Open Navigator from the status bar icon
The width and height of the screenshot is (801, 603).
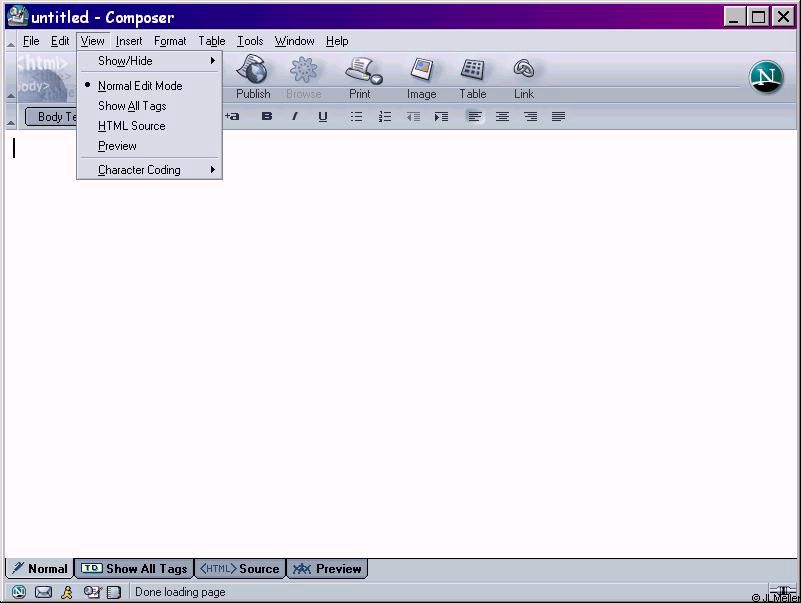point(19,592)
